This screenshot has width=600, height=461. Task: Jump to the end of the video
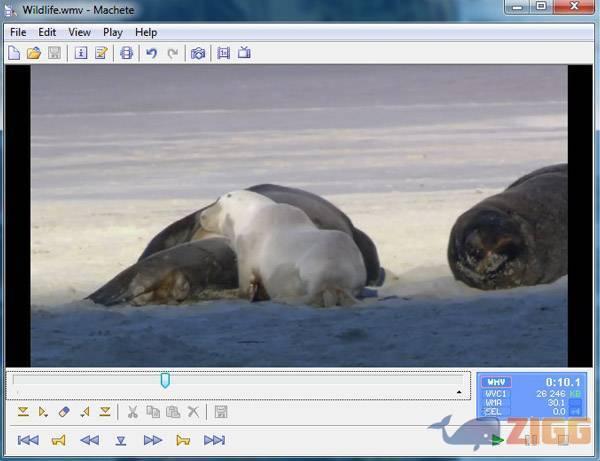tap(214, 440)
